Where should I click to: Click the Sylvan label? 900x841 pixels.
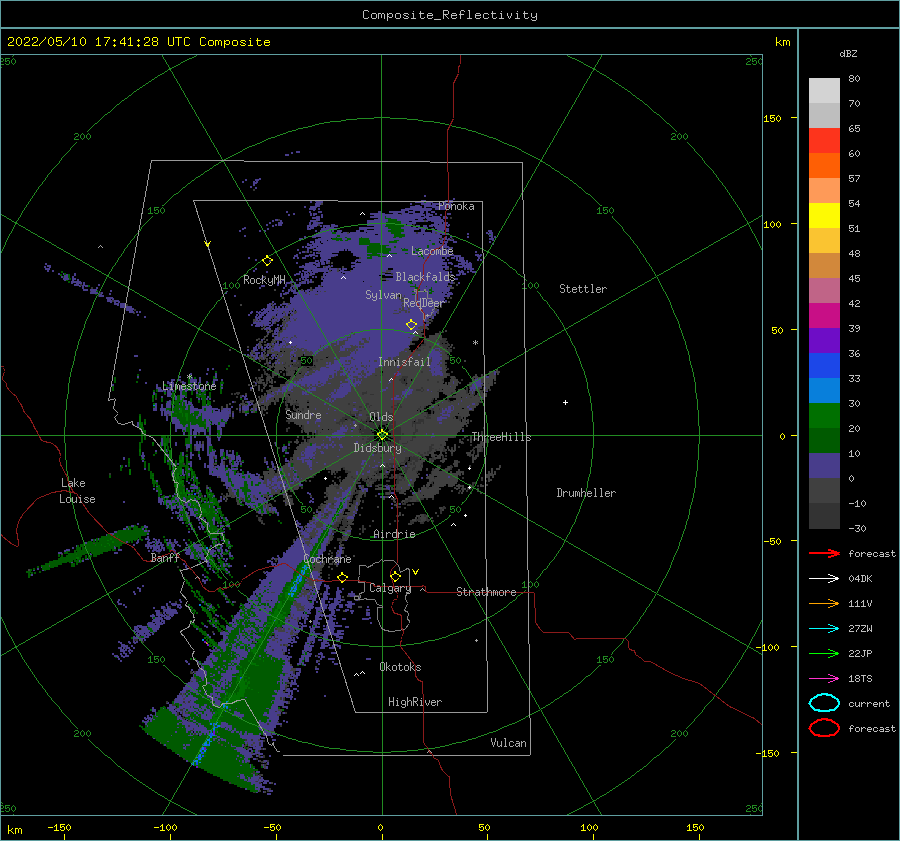click(383, 295)
